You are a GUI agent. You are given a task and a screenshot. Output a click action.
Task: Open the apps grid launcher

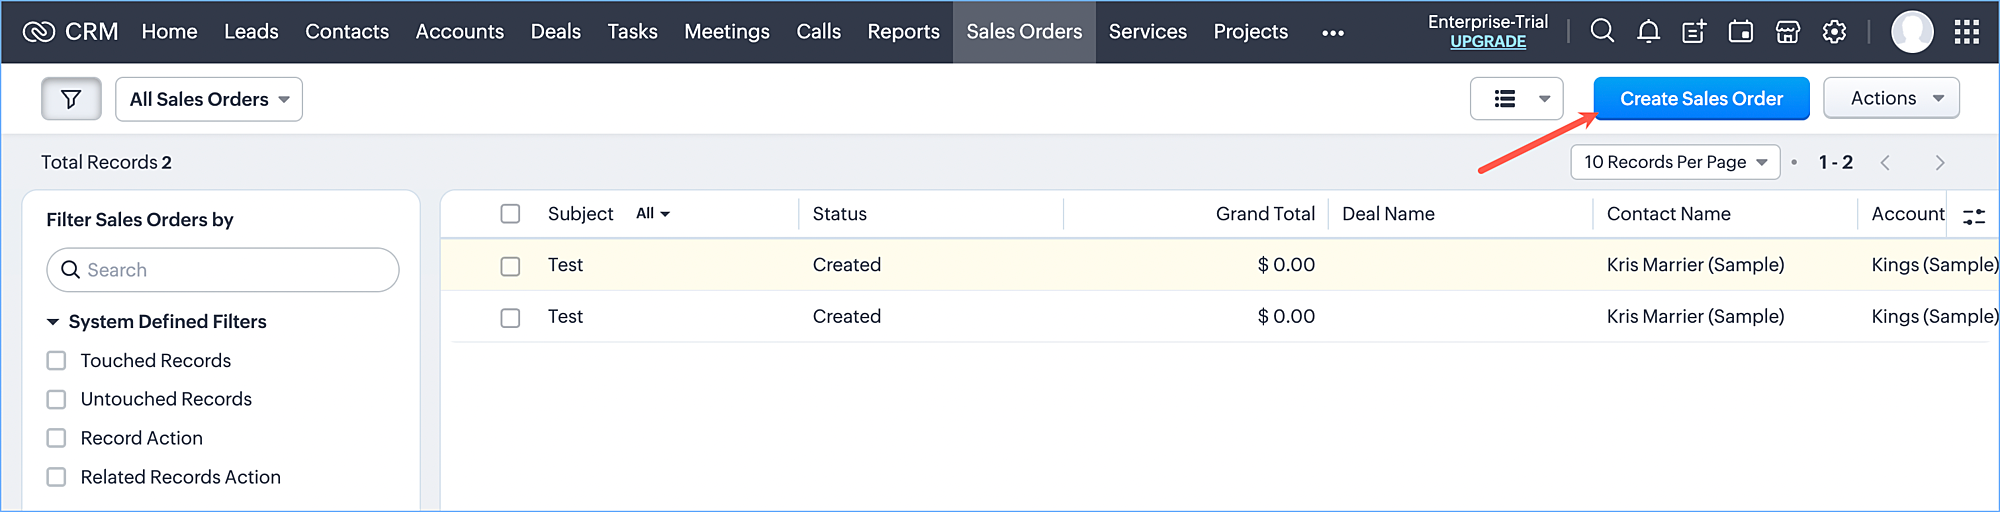(1966, 32)
